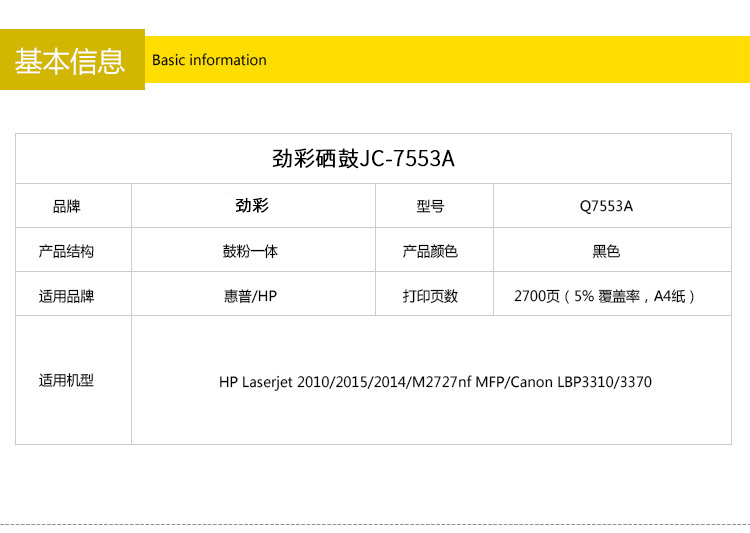Select the 惠普/HP value
The image size is (750, 533).
[x=250, y=296]
